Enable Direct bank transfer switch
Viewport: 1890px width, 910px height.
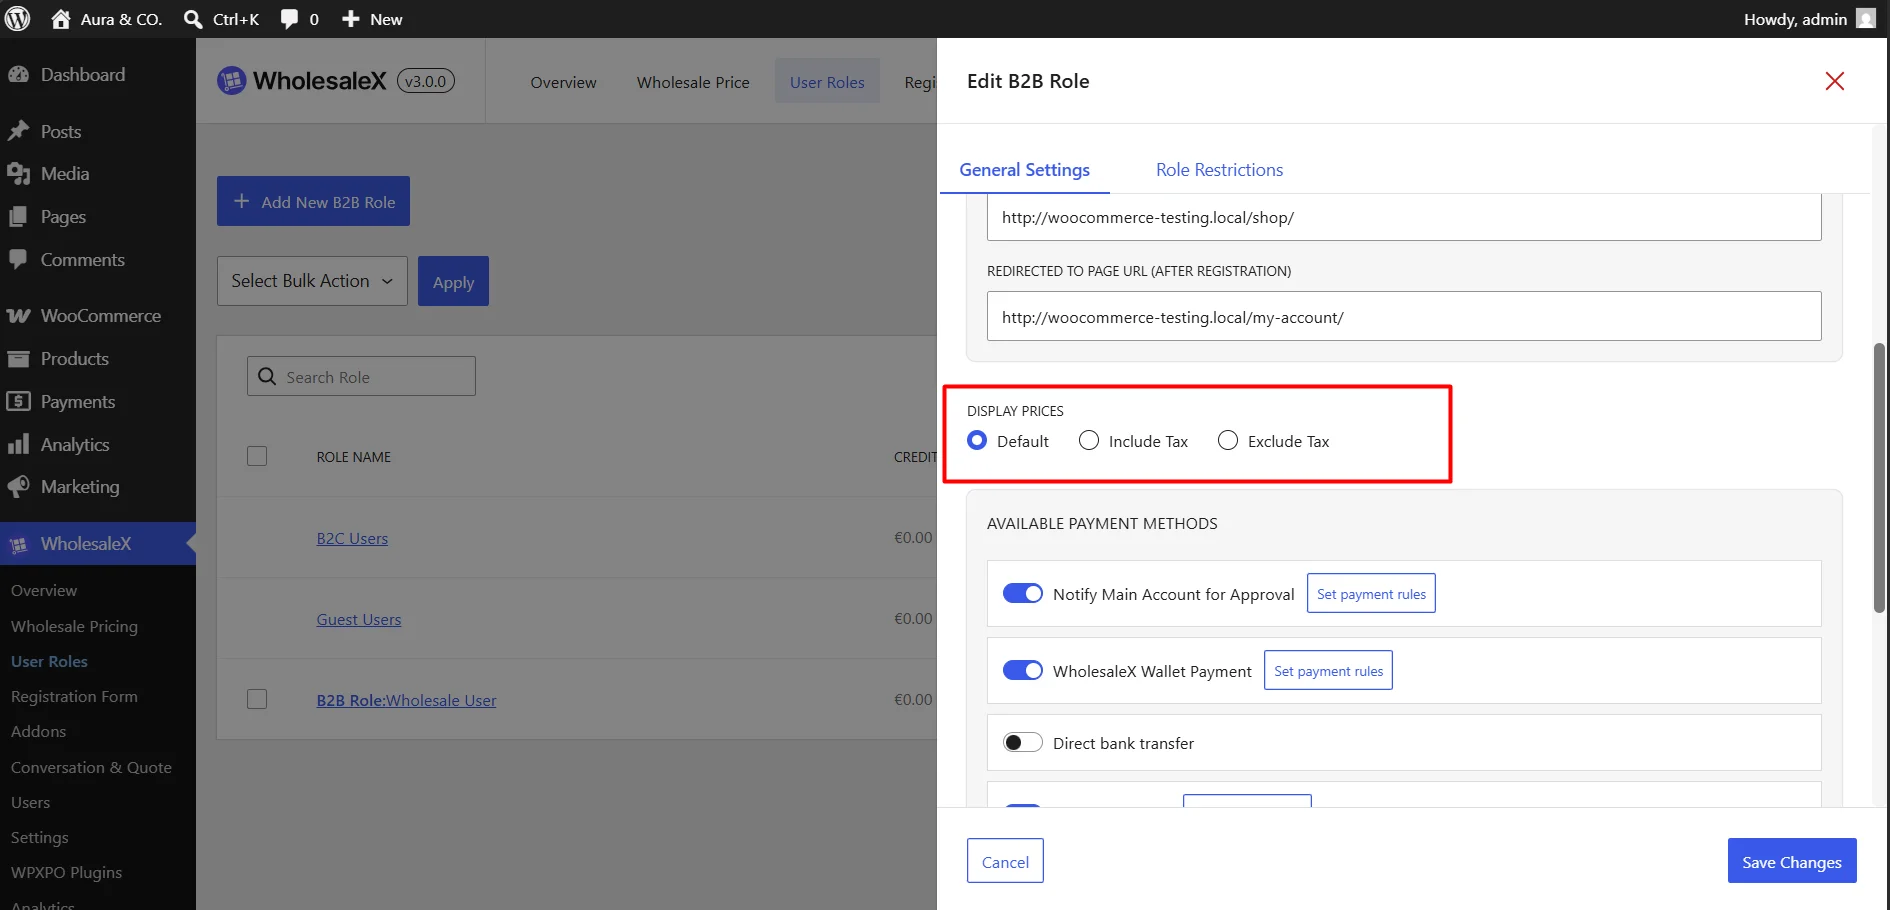tap(1023, 743)
